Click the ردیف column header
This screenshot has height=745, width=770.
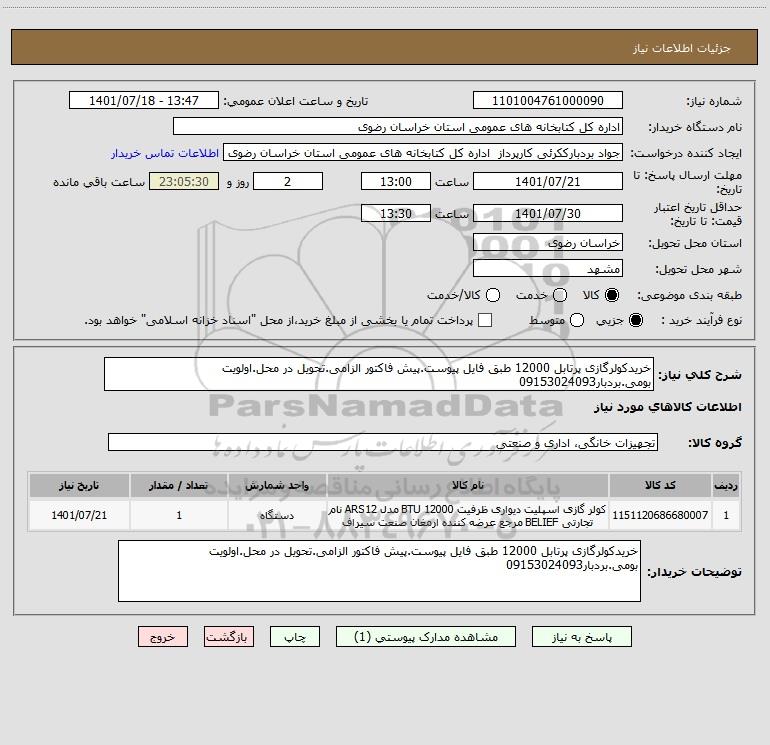726,485
